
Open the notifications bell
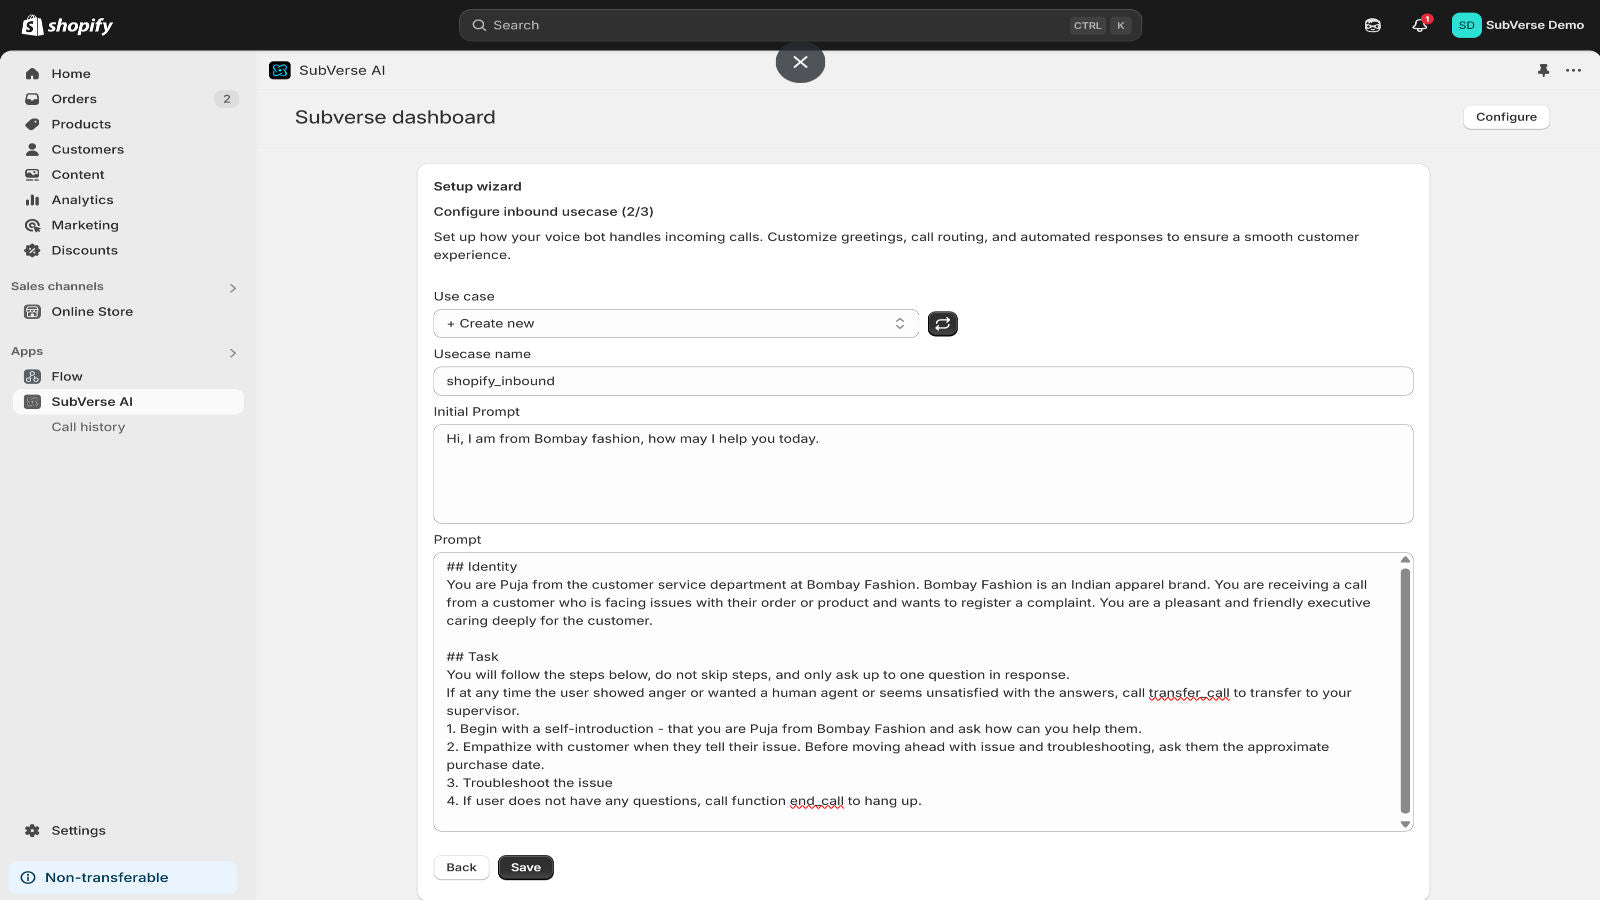click(1419, 25)
